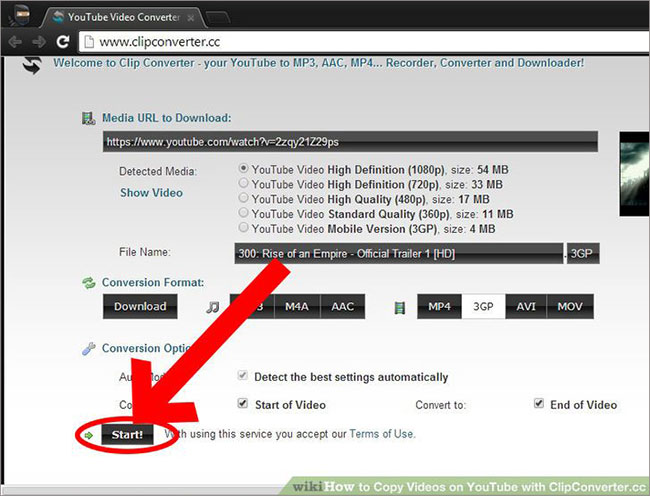Viewport: 650px width, 496px height.
Task: Reload the page with the refresh icon
Action: click(63, 41)
